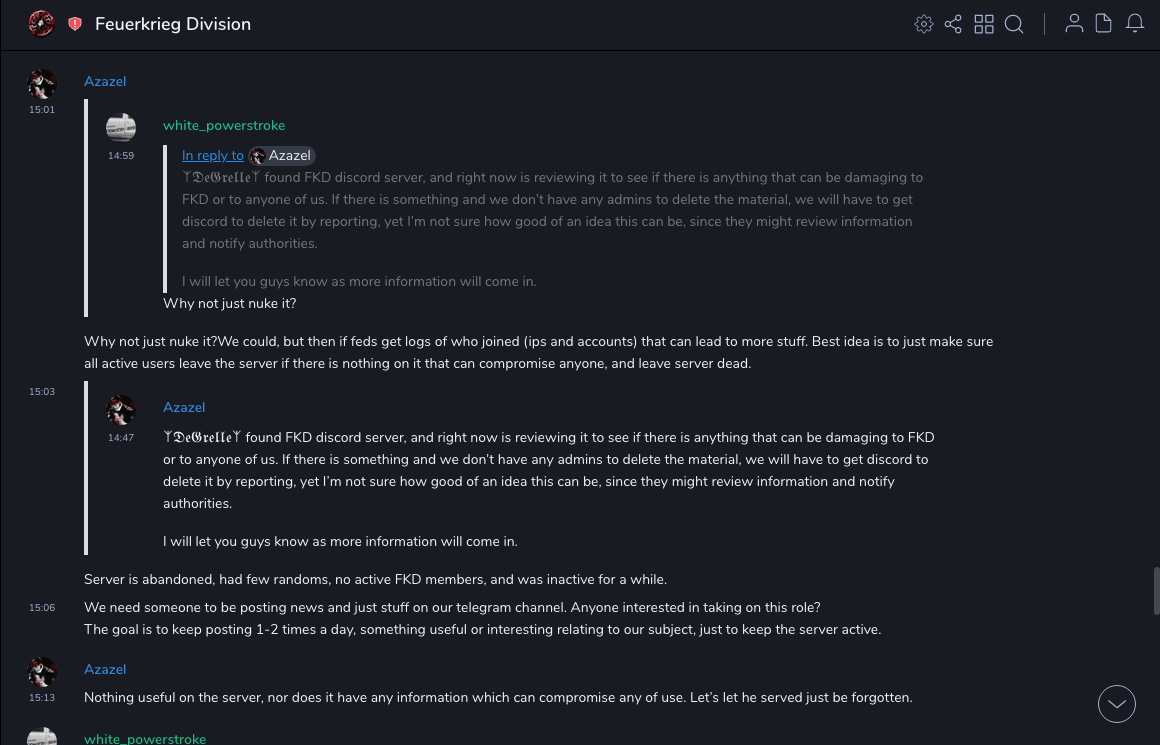The image size is (1160, 745).
Task: Show room members list icon
Action: click(x=1074, y=24)
